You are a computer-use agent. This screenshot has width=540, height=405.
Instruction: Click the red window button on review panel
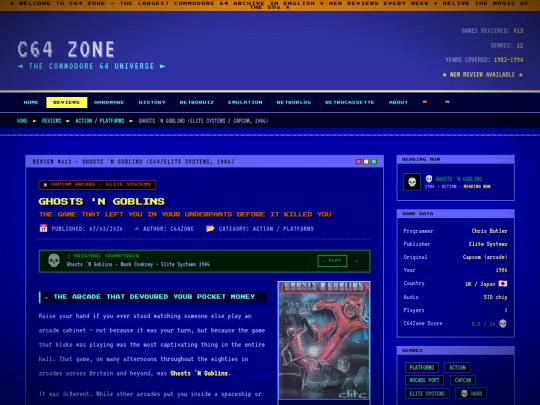coord(359,162)
